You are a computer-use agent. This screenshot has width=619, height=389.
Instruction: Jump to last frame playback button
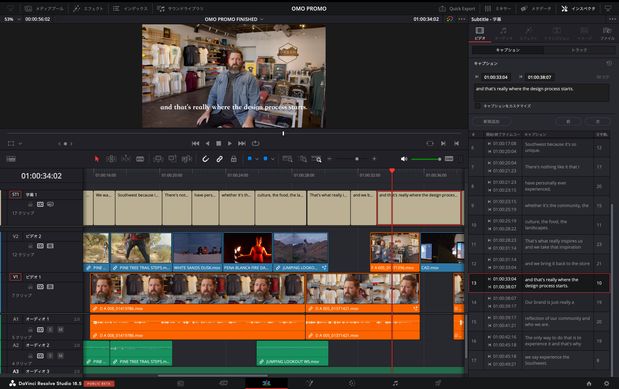pyautogui.click(x=242, y=143)
